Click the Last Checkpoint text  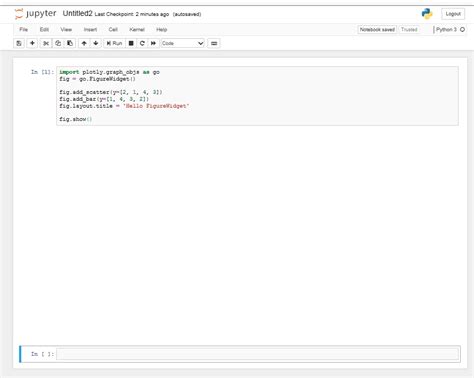132,14
